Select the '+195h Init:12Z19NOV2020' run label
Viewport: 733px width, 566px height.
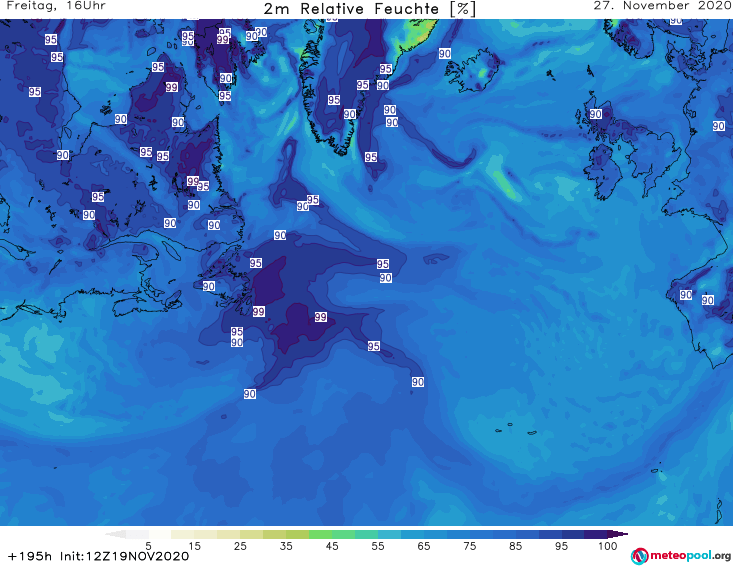pos(98,556)
